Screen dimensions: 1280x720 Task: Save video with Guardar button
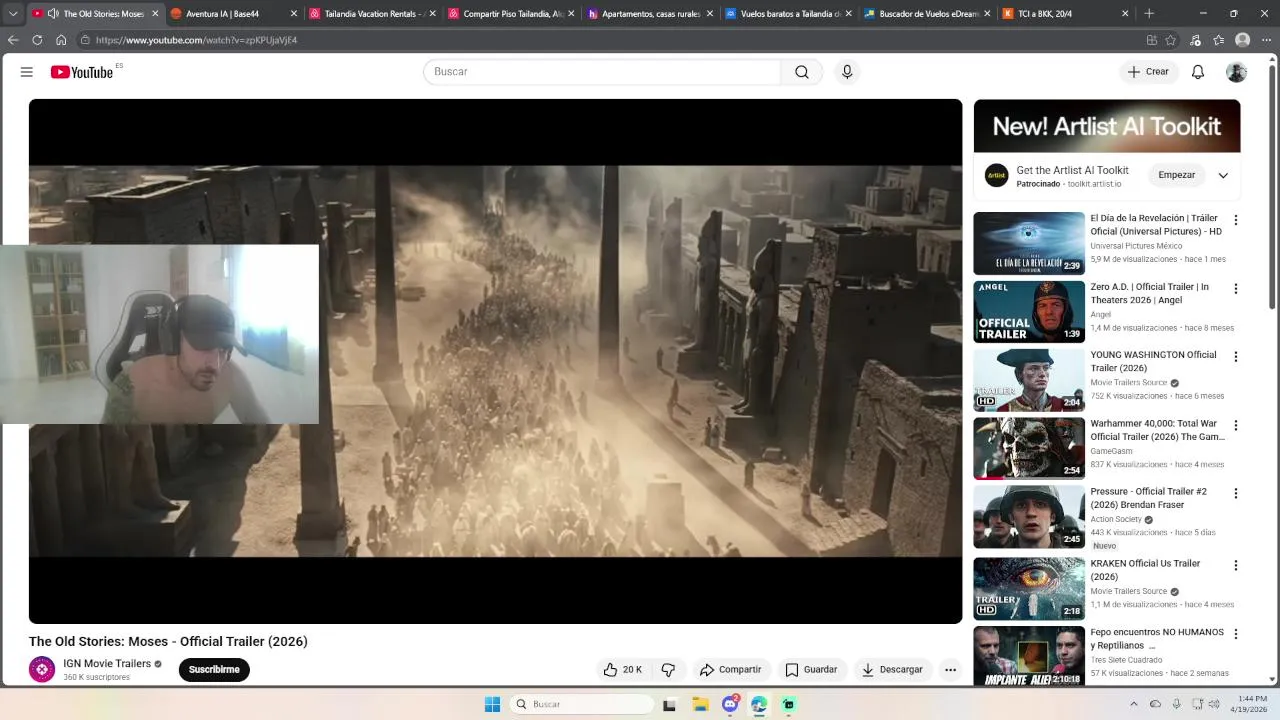[811, 670]
